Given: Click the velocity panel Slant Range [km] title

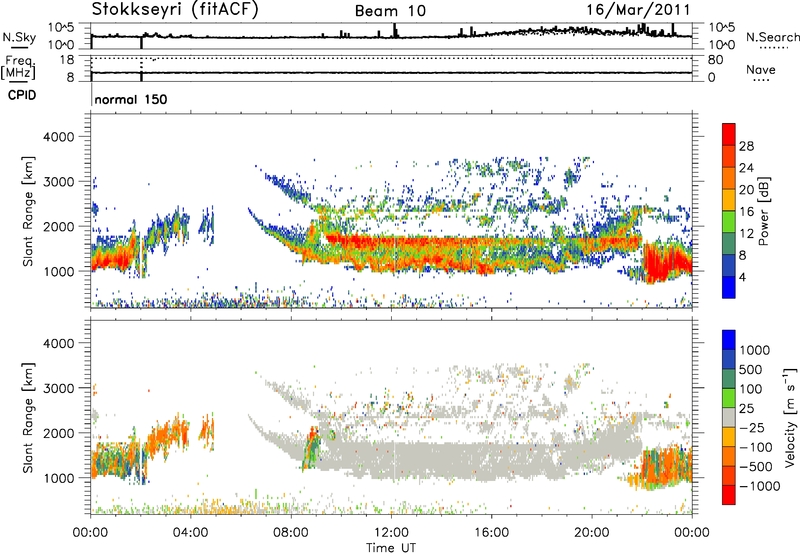Looking at the screenshot, I should click(x=28, y=417).
